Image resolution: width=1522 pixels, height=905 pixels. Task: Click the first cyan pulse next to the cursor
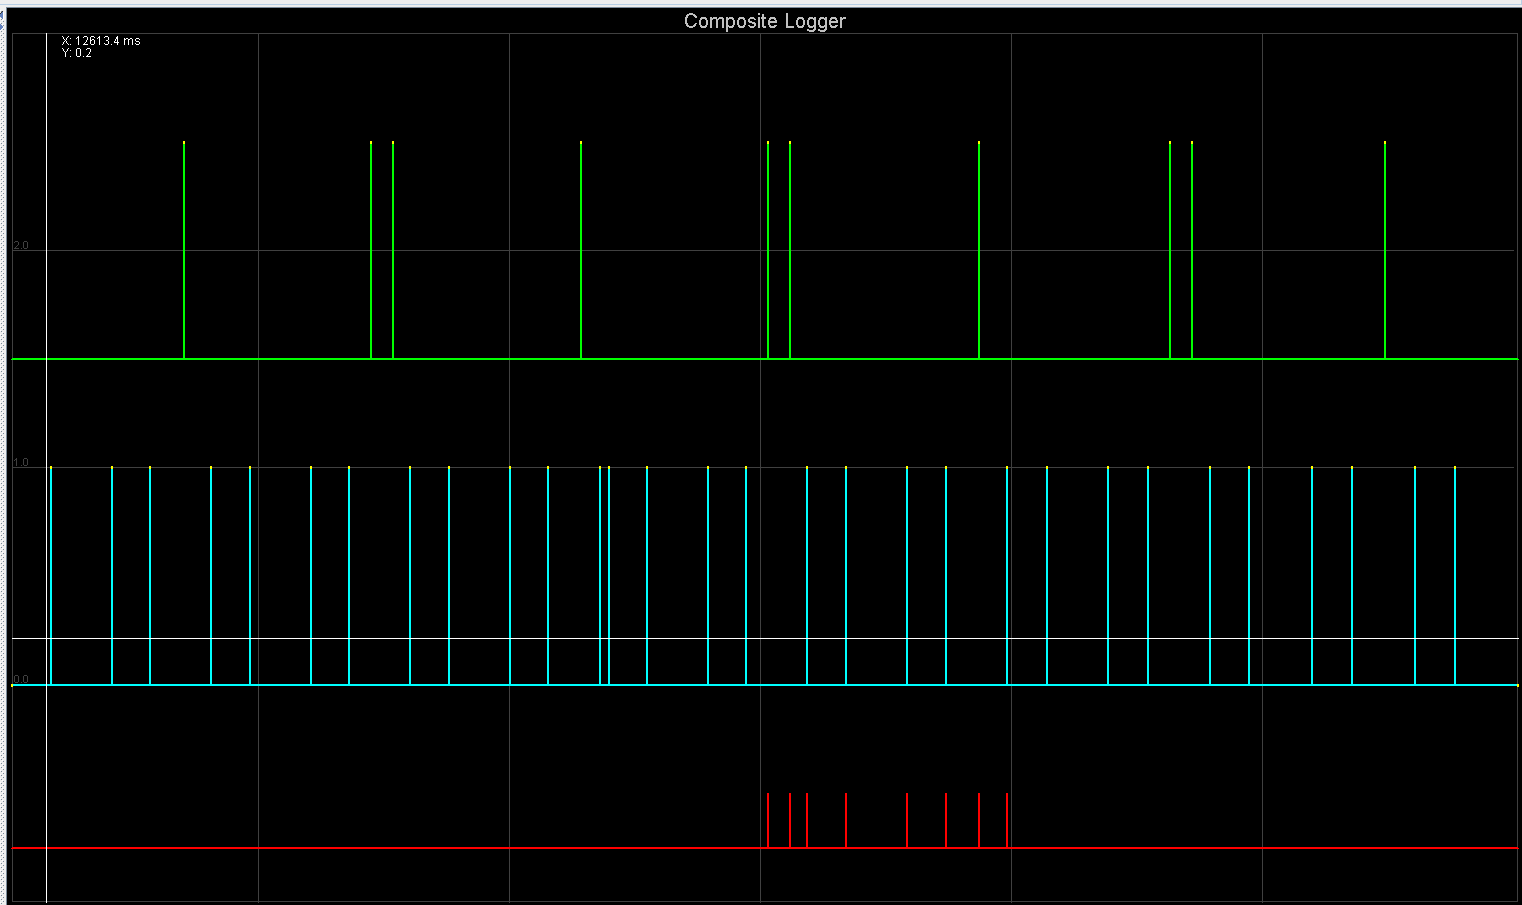point(51,575)
